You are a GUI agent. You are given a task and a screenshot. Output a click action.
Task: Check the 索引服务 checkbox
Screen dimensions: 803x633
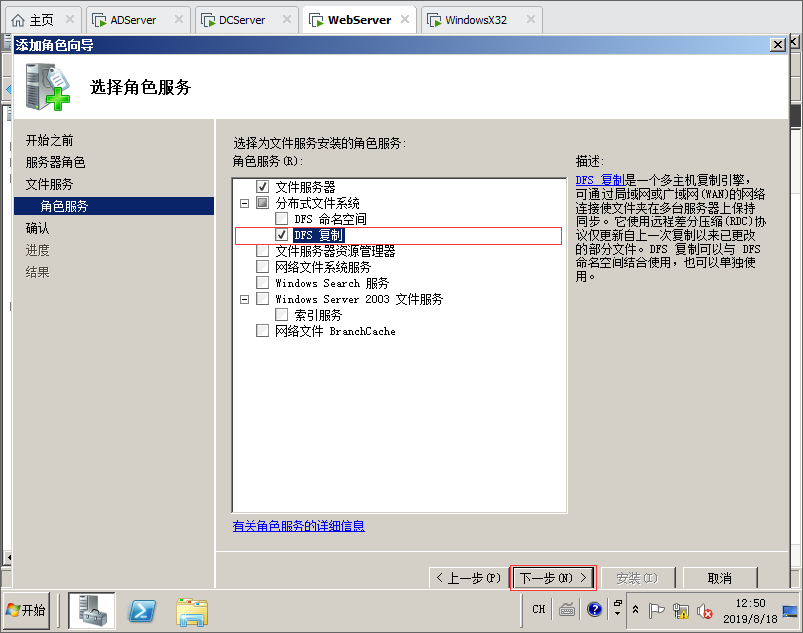tap(282, 314)
